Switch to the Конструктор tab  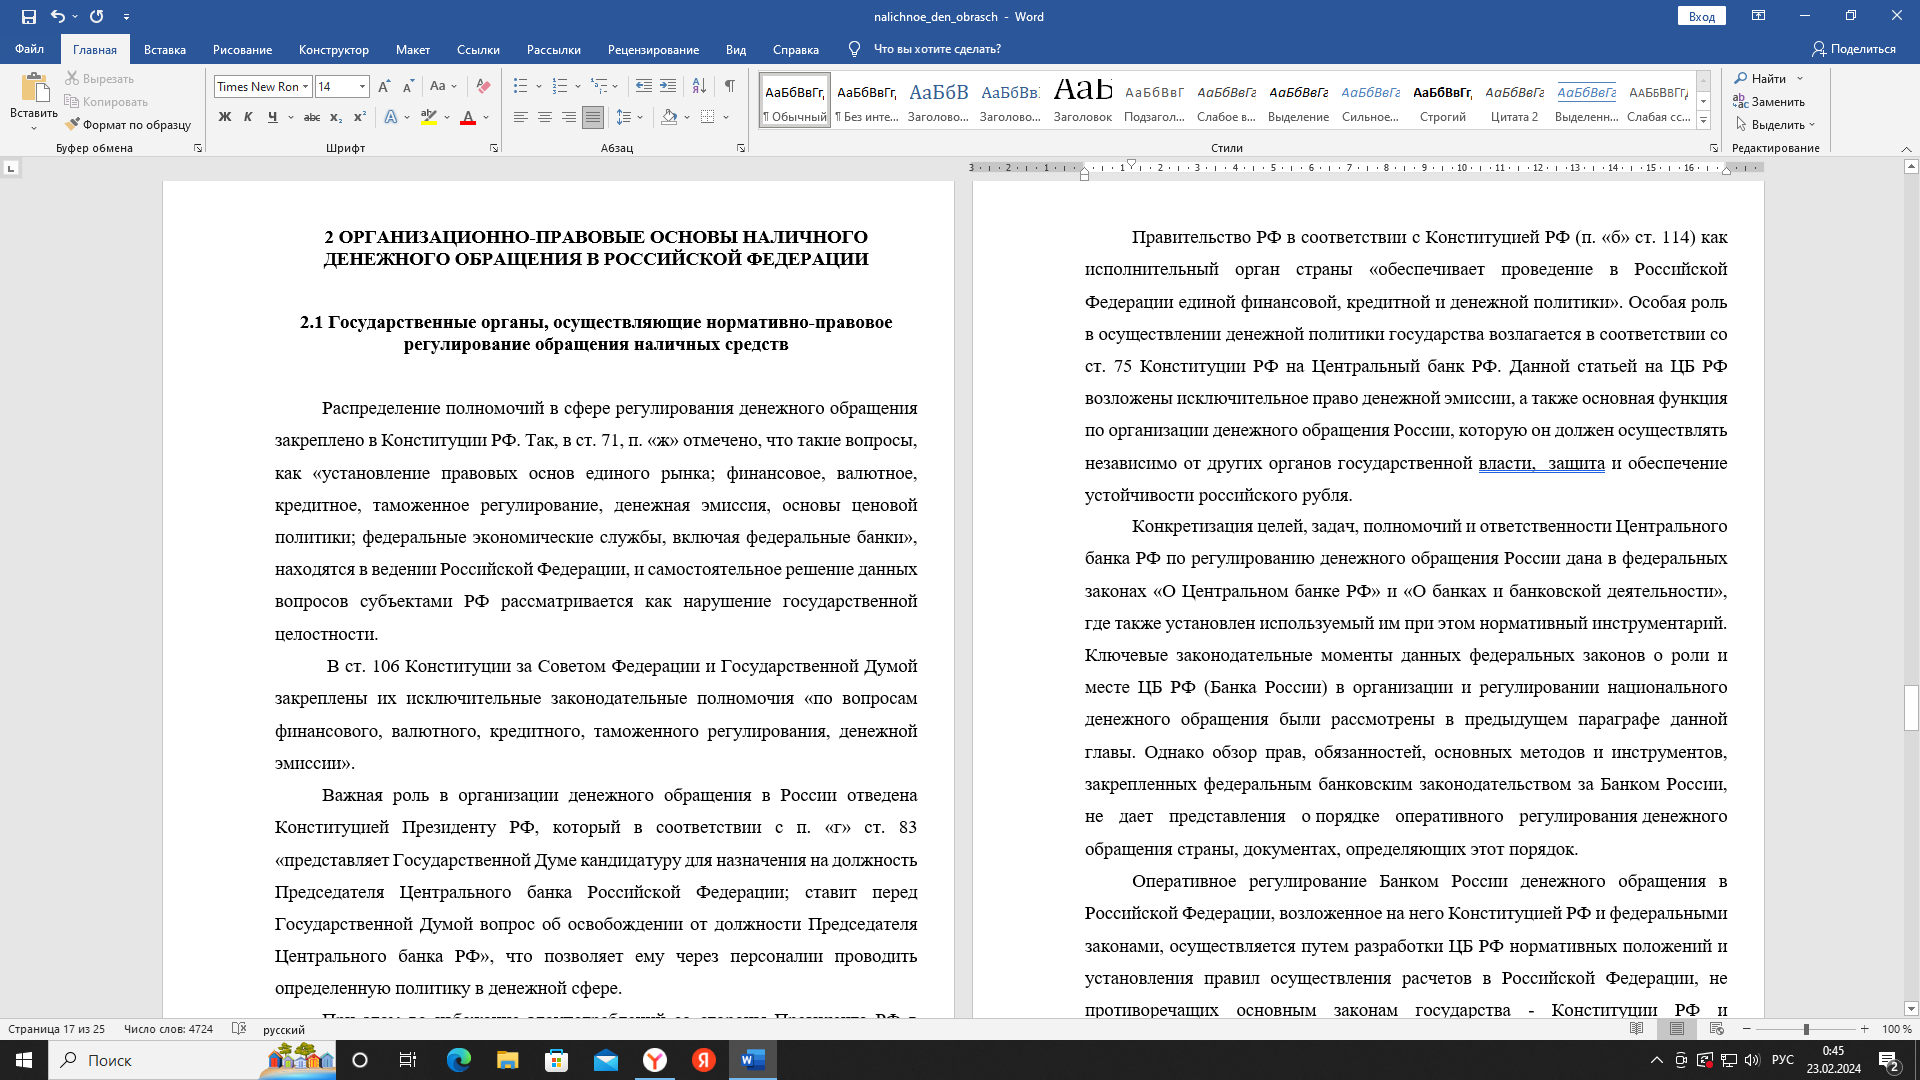click(x=334, y=49)
